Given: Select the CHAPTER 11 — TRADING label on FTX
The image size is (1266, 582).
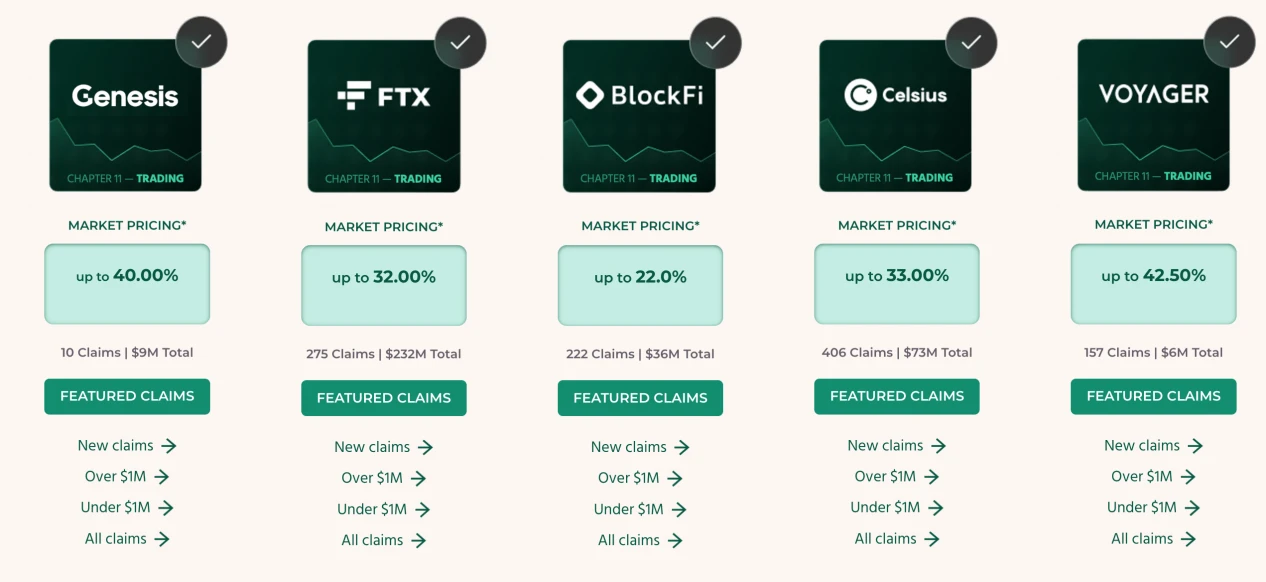Looking at the screenshot, I should pos(383,178).
